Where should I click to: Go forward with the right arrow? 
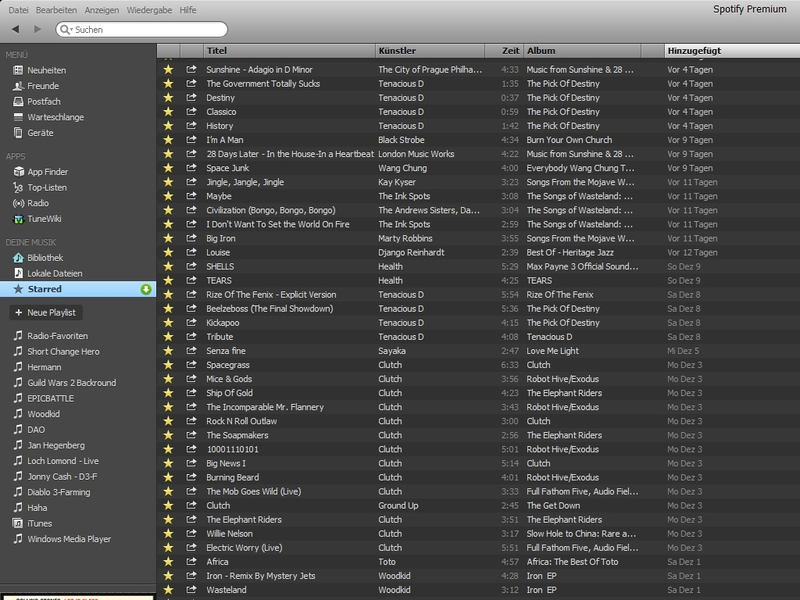[37, 29]
